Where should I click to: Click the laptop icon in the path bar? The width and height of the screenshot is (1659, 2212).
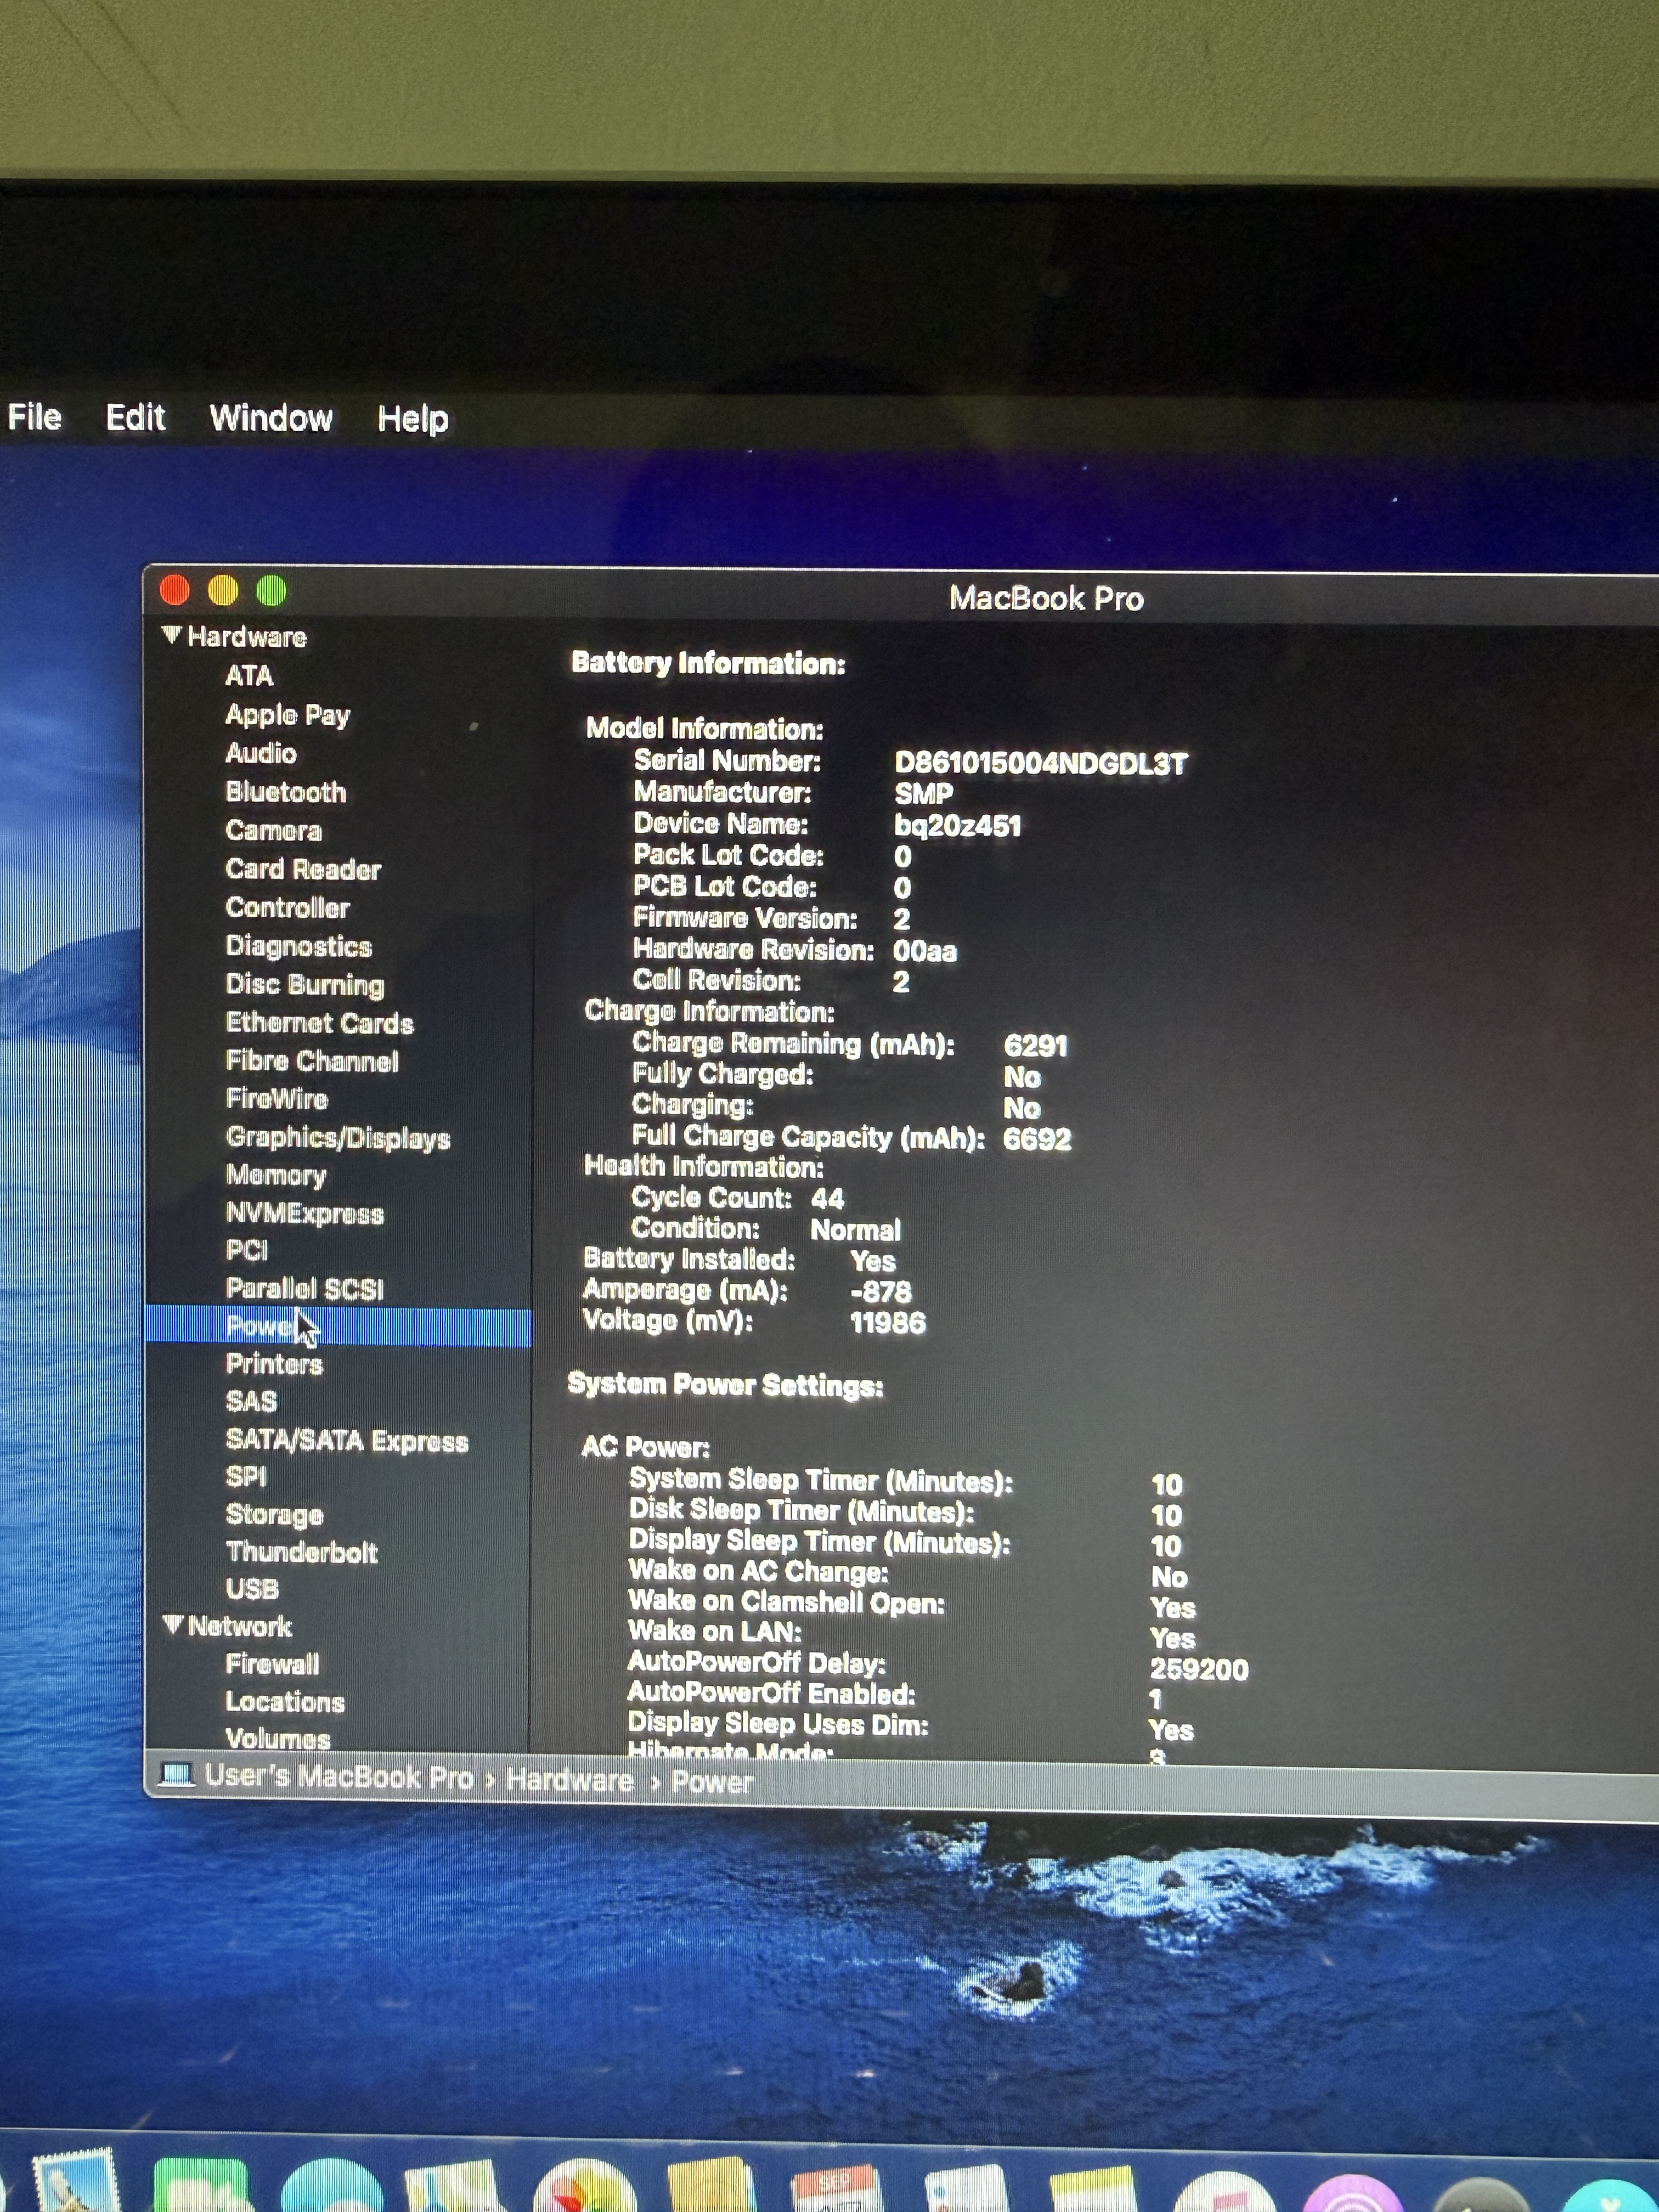[177, 1776]
